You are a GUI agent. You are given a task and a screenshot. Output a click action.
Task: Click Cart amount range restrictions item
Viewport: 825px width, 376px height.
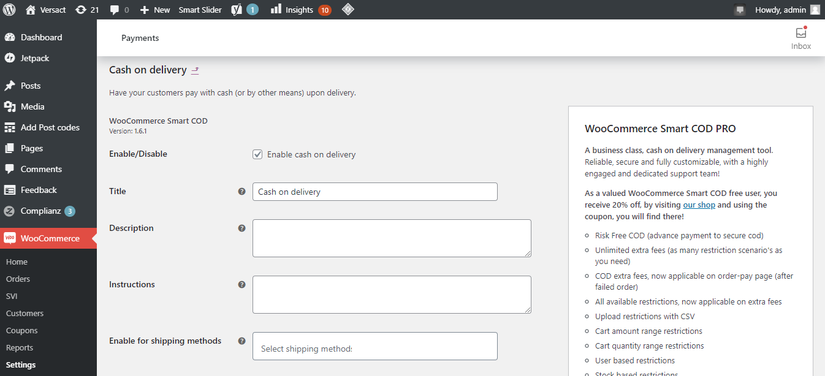(x=648, y=331)
